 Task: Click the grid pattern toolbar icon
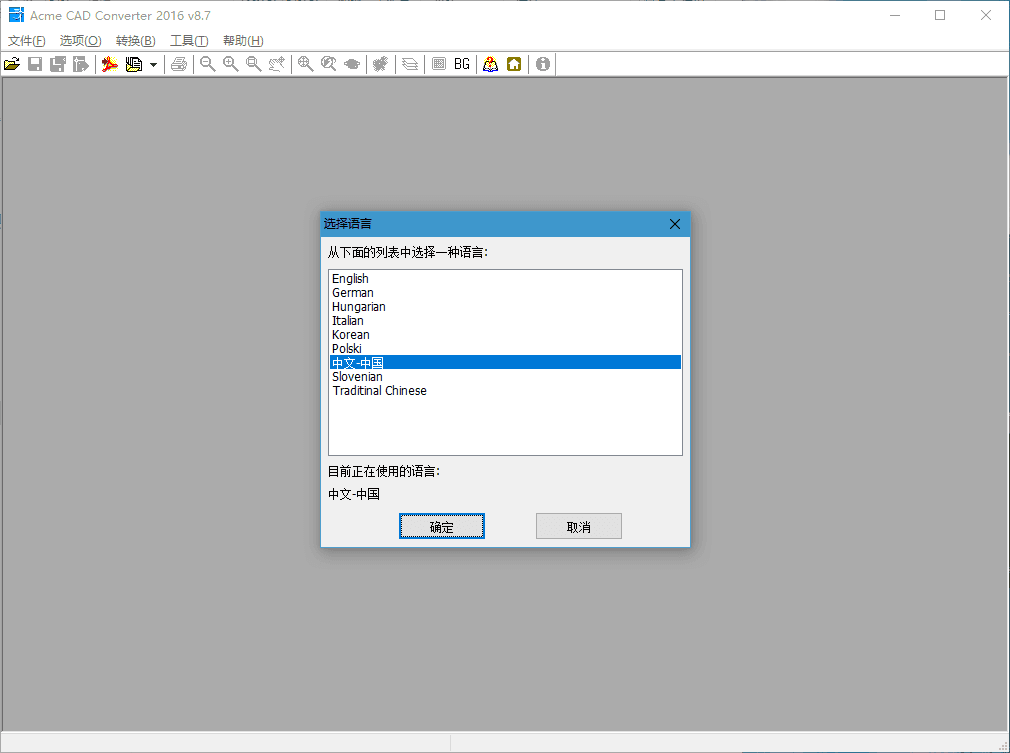pos(439,64)
